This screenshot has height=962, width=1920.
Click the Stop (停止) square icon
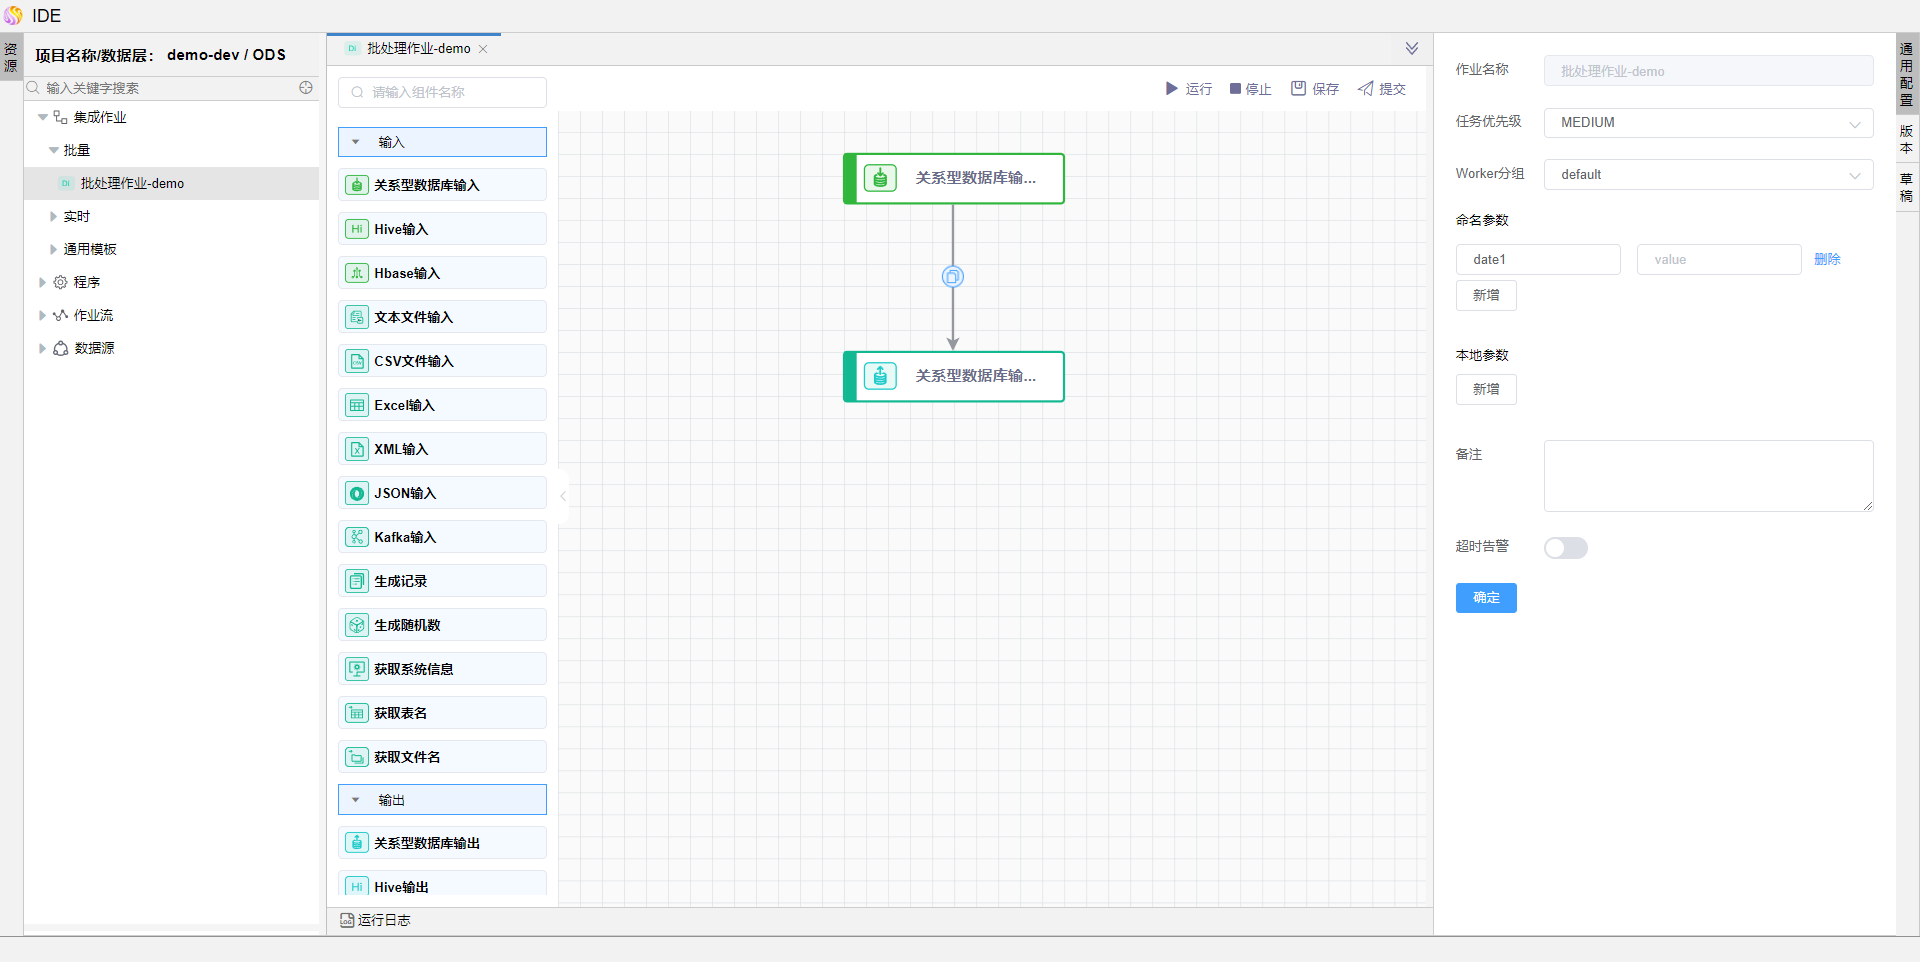click(x=1235, y=89)
